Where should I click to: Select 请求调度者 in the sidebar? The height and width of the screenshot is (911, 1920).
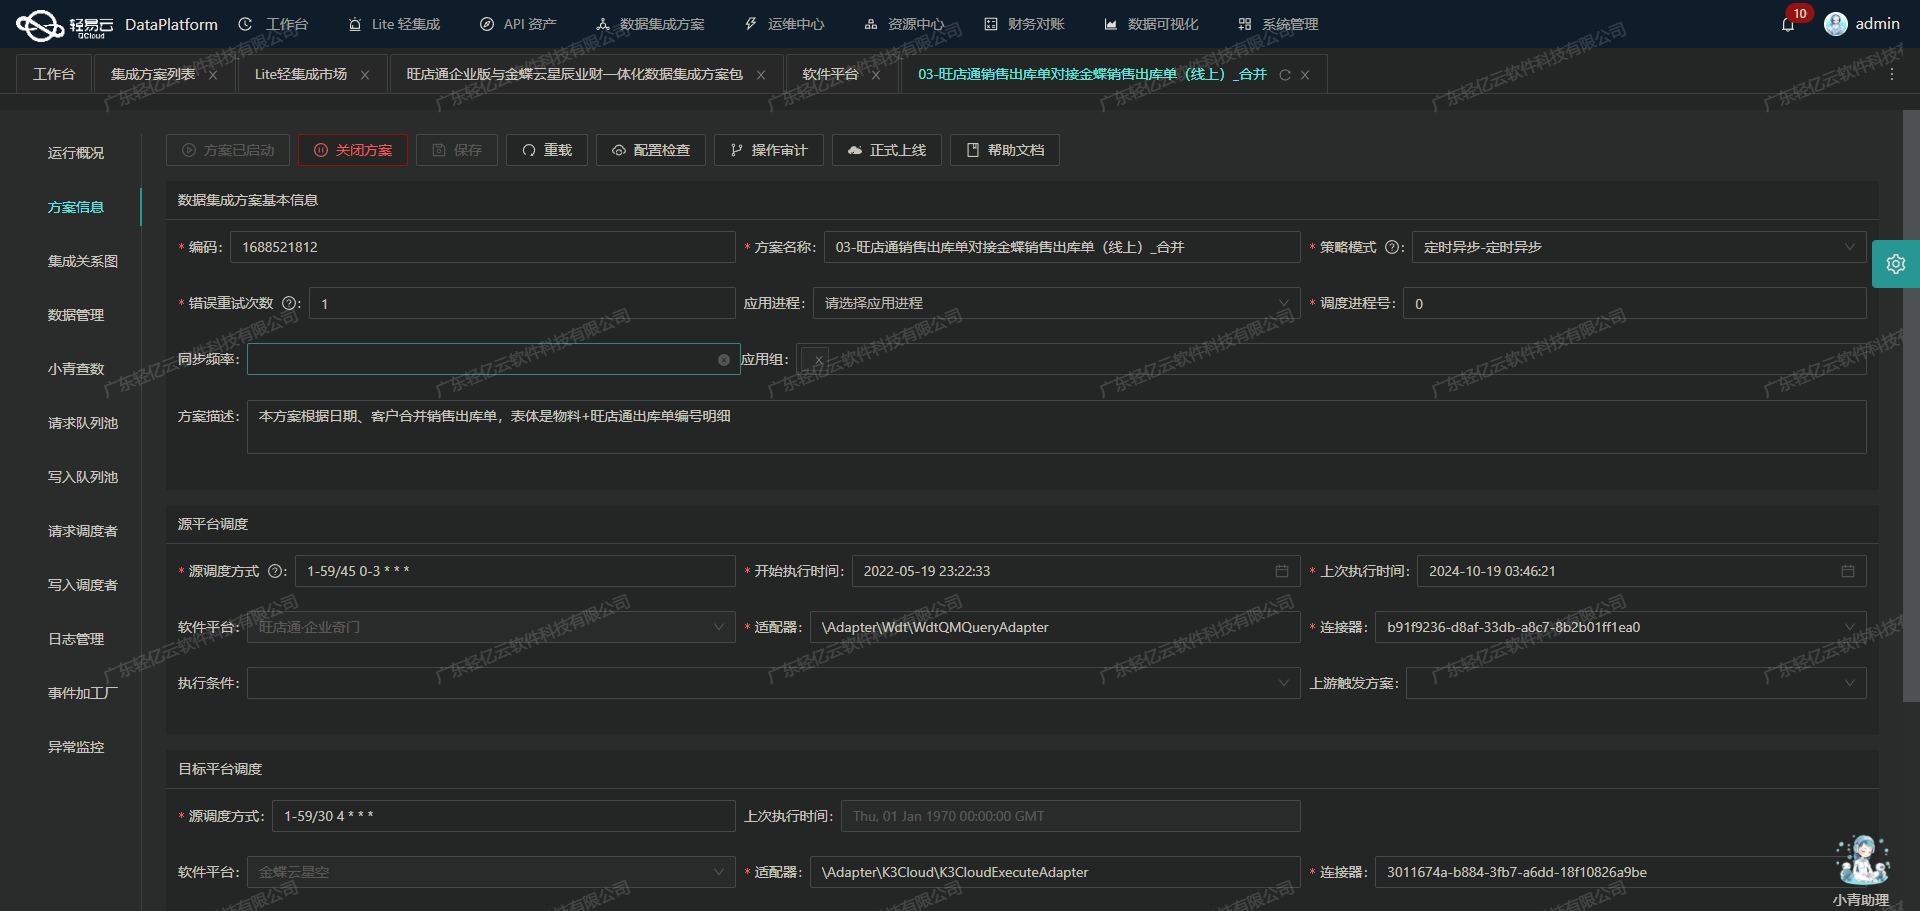[83, 531]
